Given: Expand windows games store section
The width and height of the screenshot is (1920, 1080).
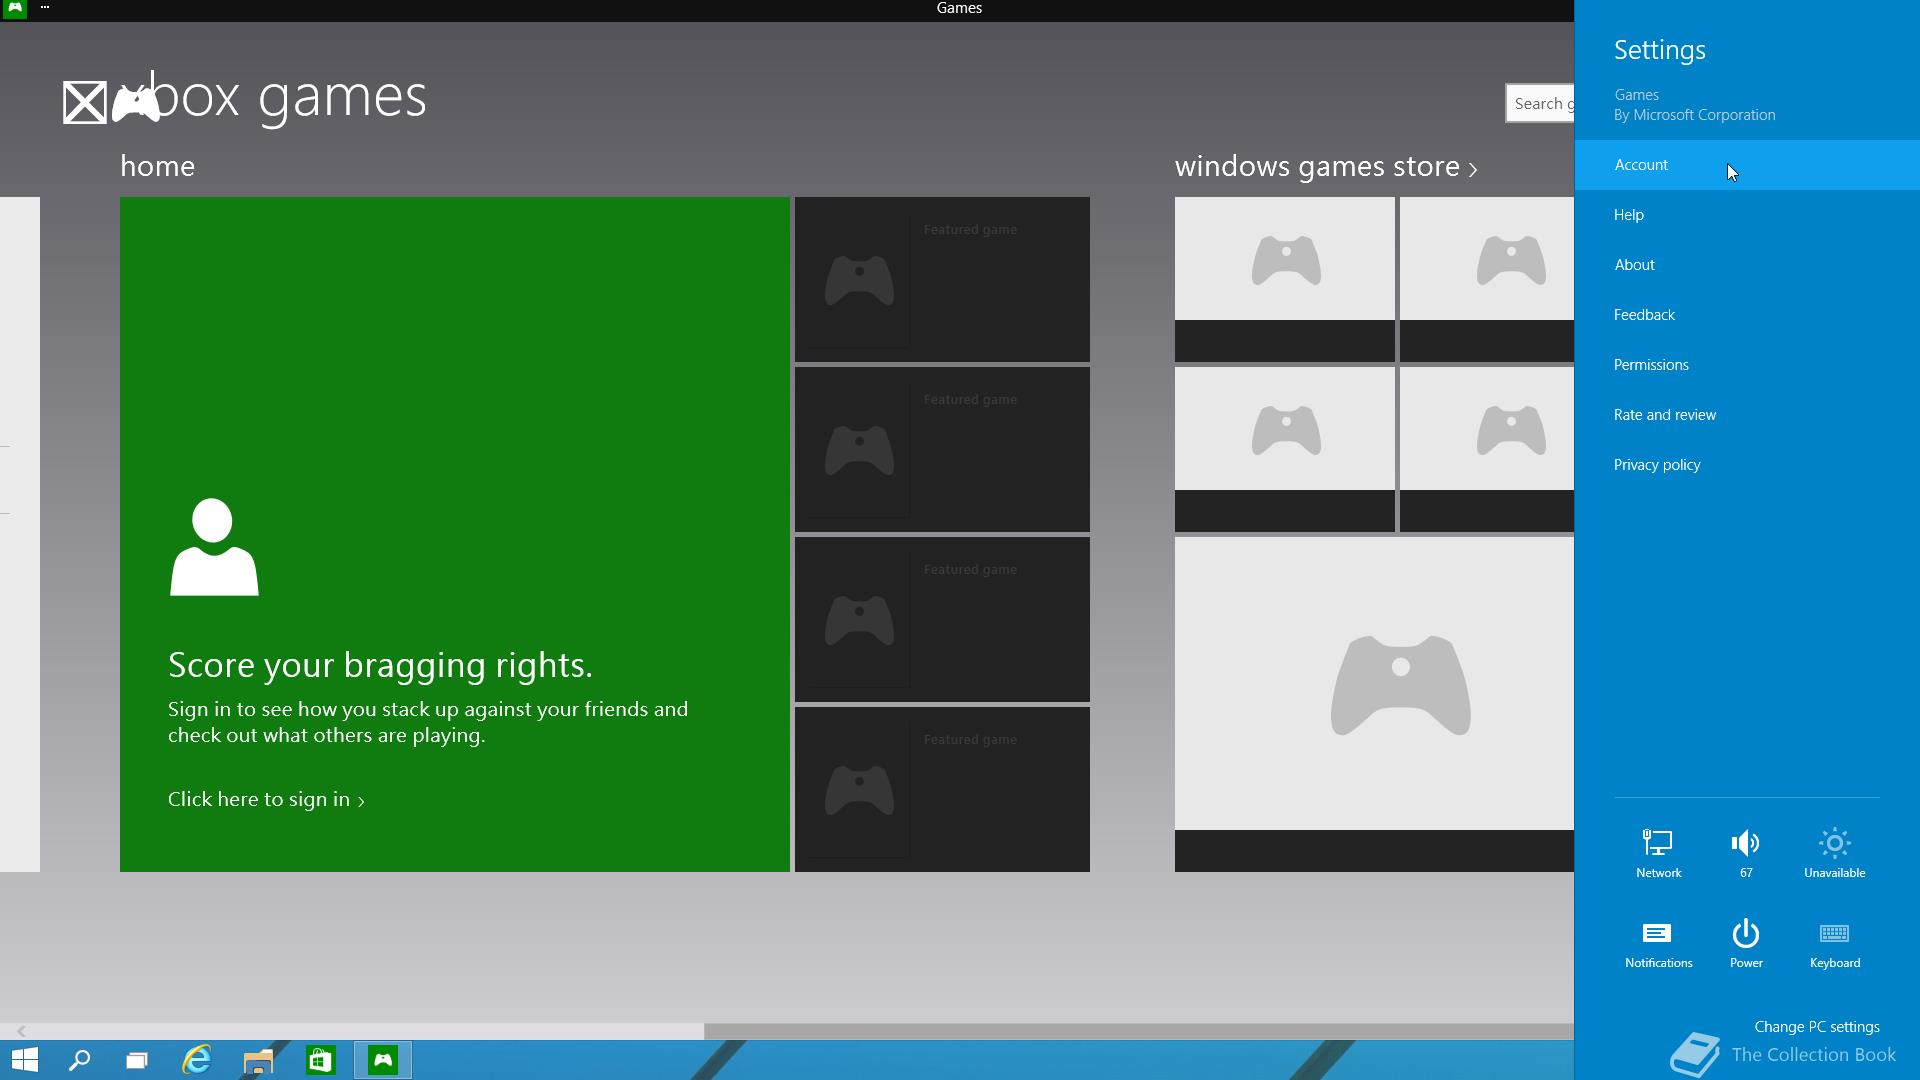Looking at the screenshot, I should [1325, 167].
